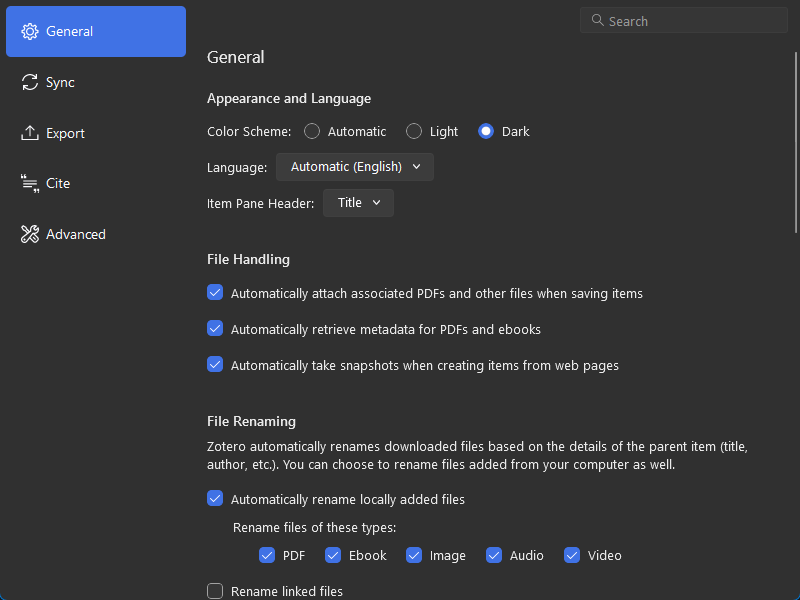The height and width of the screenshot is (600, 800).
Task: Click the Cite quotation icon
Action: point(30,184)
